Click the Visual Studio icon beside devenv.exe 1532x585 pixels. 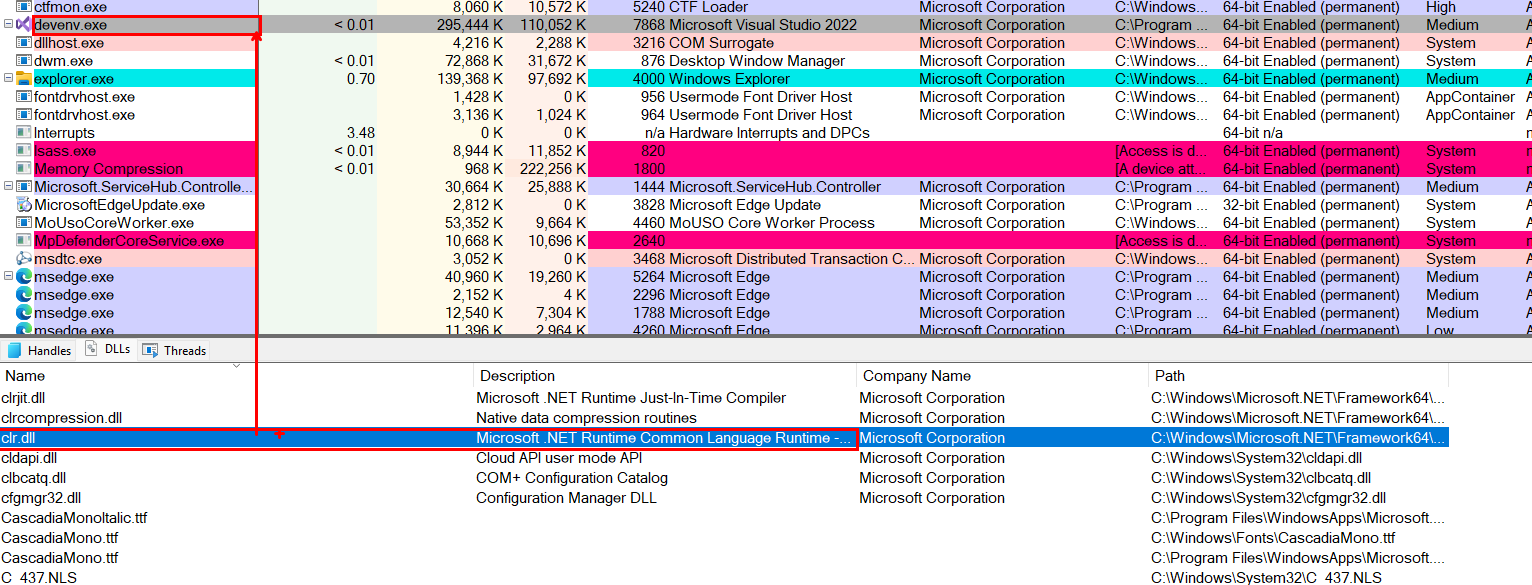click(24, 25)
